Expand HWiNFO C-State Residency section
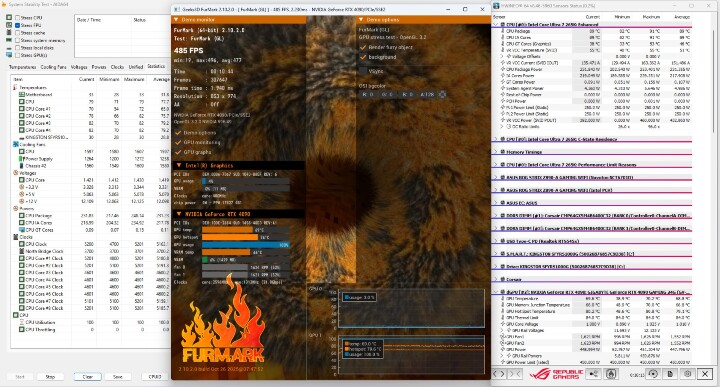Screen dimensions: 720x387 (x=496, y=139)
